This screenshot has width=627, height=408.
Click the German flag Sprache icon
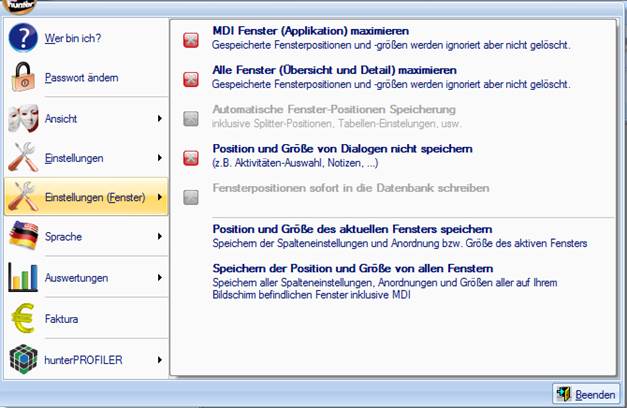click(x=22, y=237)
